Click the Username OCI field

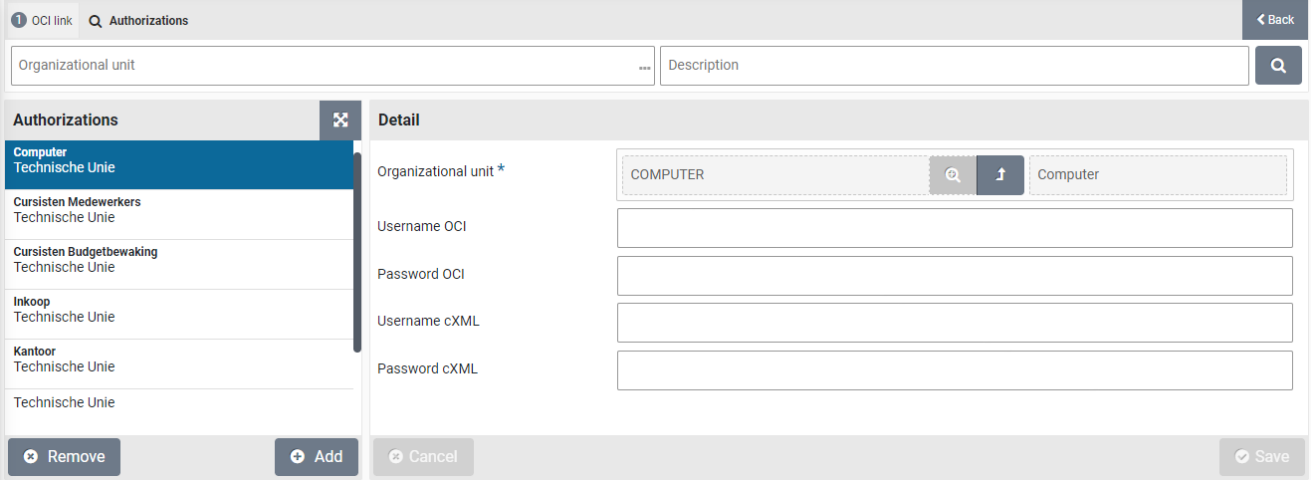pyautogui.click(x=954, y=228)
